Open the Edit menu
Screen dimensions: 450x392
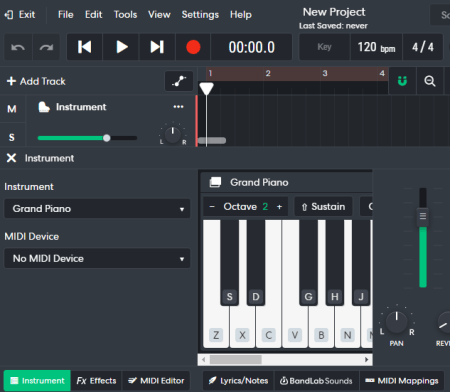93,15
